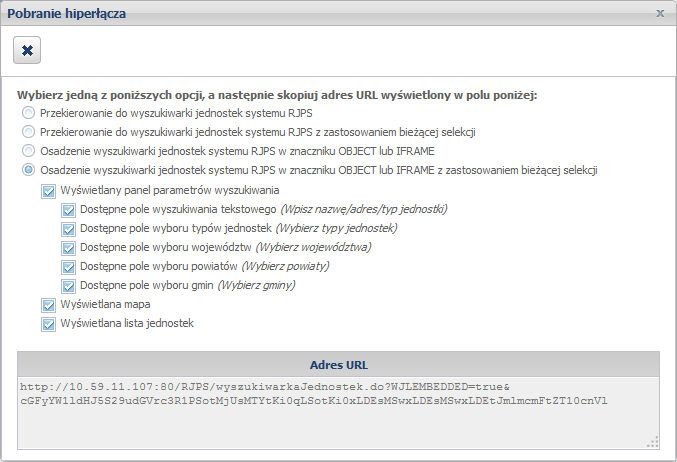Toggle Dostępne pole wyboru typów jednostek
677x462 pixels.
click(x=68, y=229)
